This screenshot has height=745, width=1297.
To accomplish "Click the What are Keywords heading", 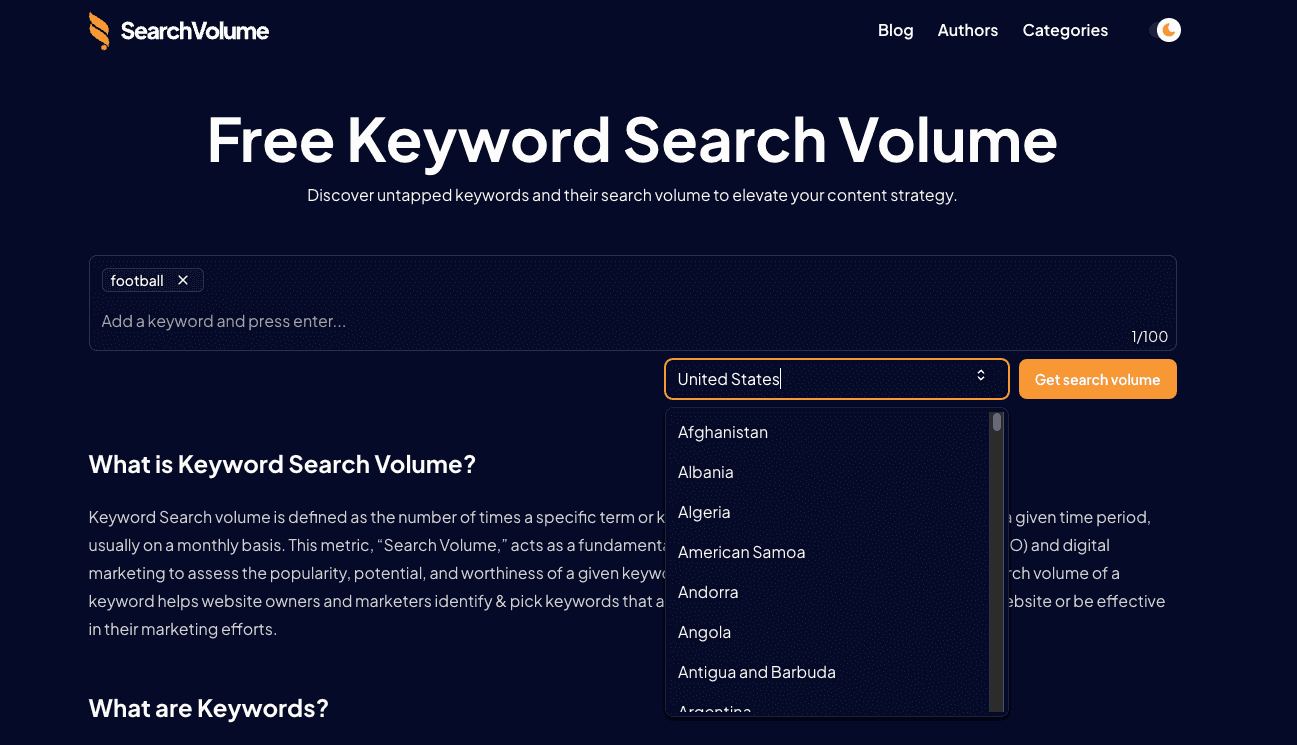I will [208, 708].
